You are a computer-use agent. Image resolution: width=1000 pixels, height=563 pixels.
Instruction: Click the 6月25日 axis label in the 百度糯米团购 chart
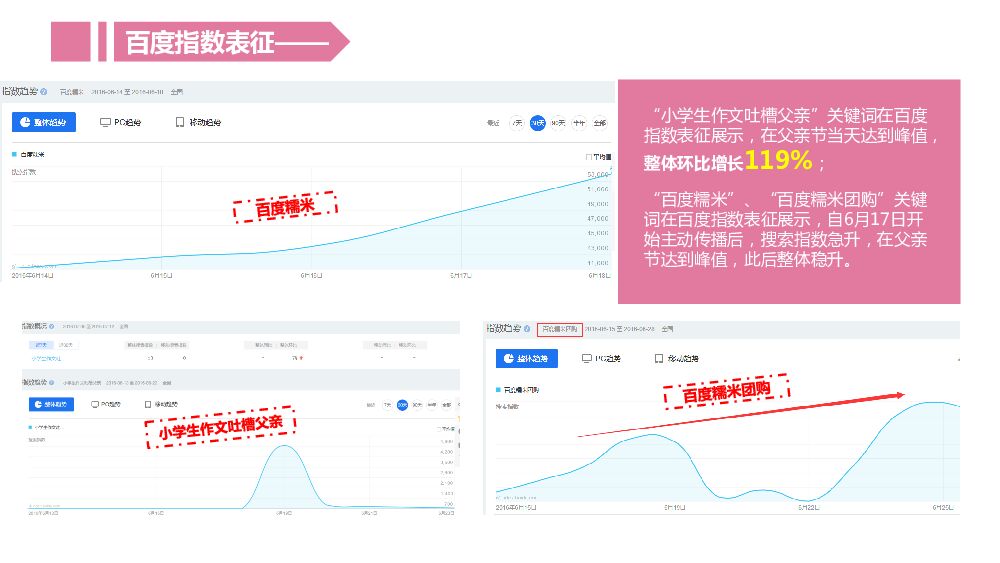[x=943, y=508]
